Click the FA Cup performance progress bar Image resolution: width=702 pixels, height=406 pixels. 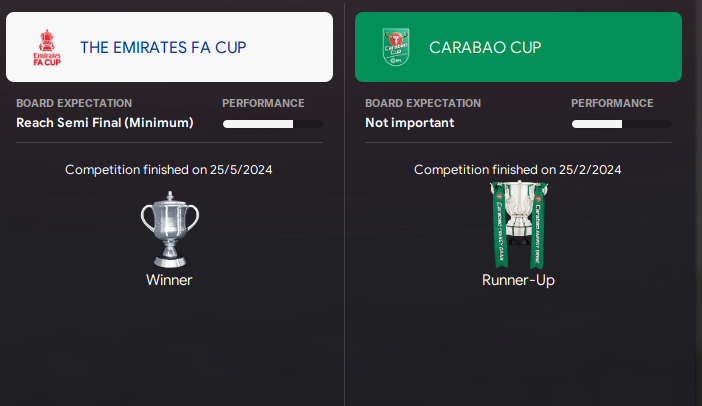click(x=273, y=124)
